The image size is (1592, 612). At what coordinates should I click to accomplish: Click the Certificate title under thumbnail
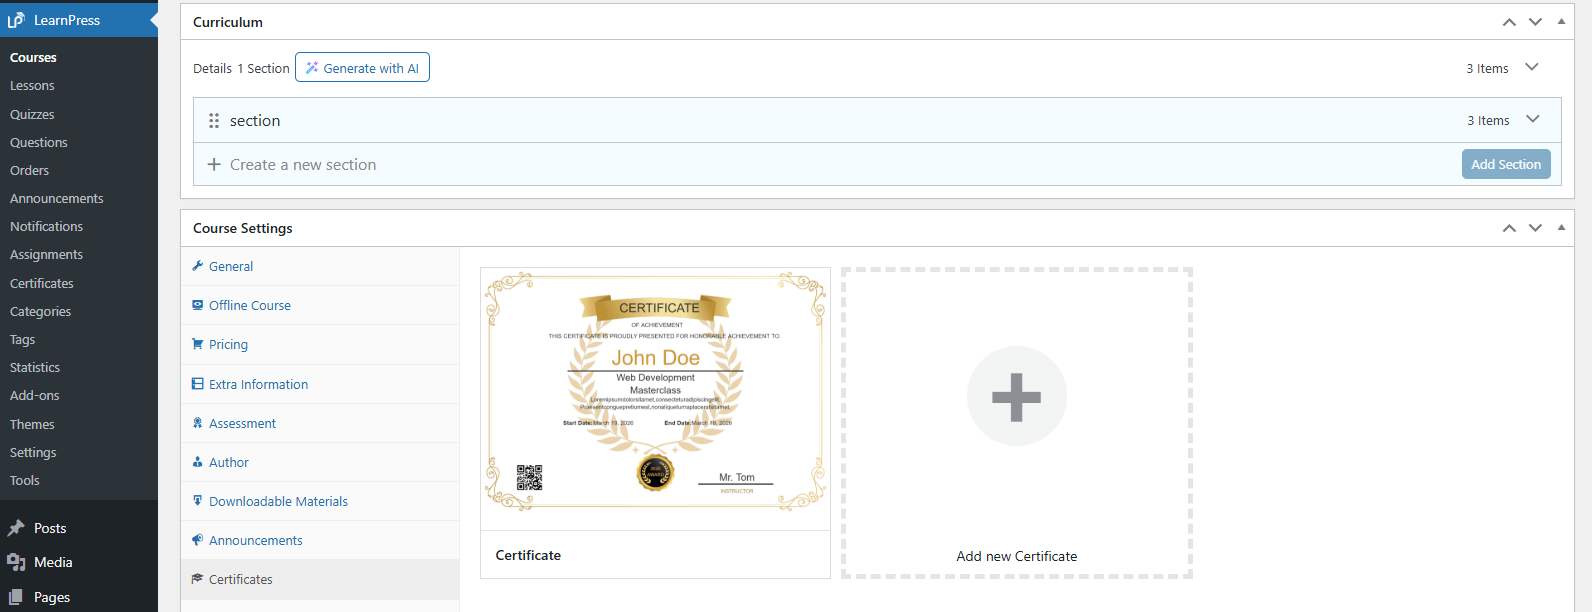pos(528,555)
